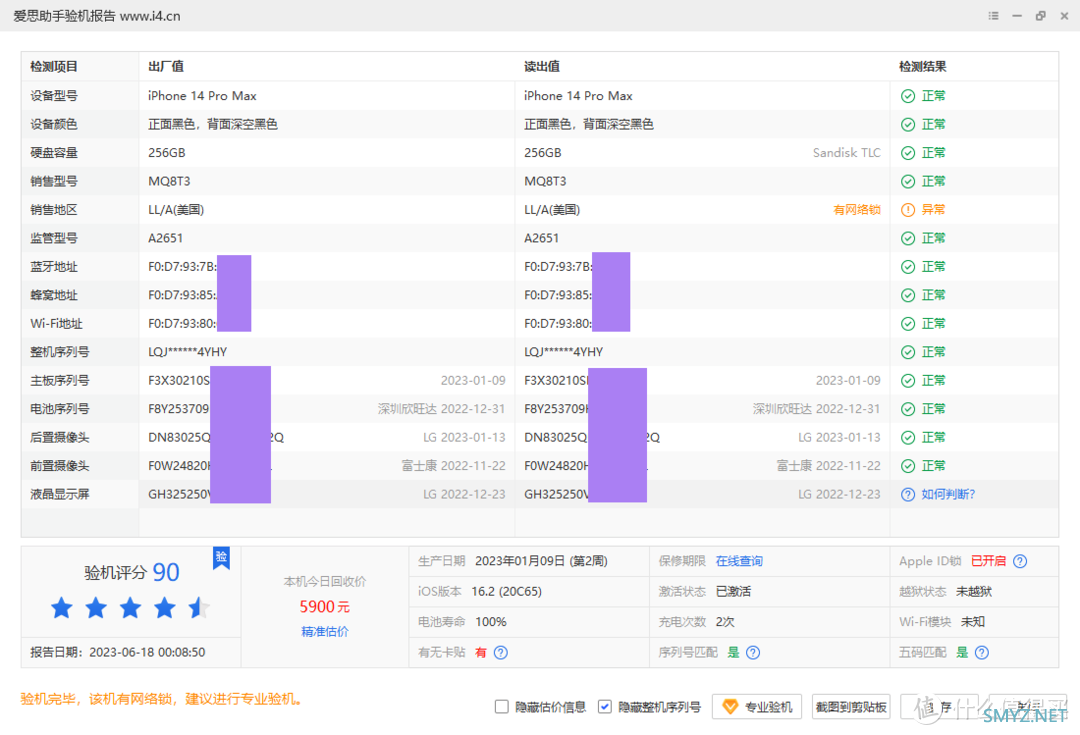Open help icon next to 序列号匹配
The height and width of the screenshot is (735, 1080).
coord(753,652)
